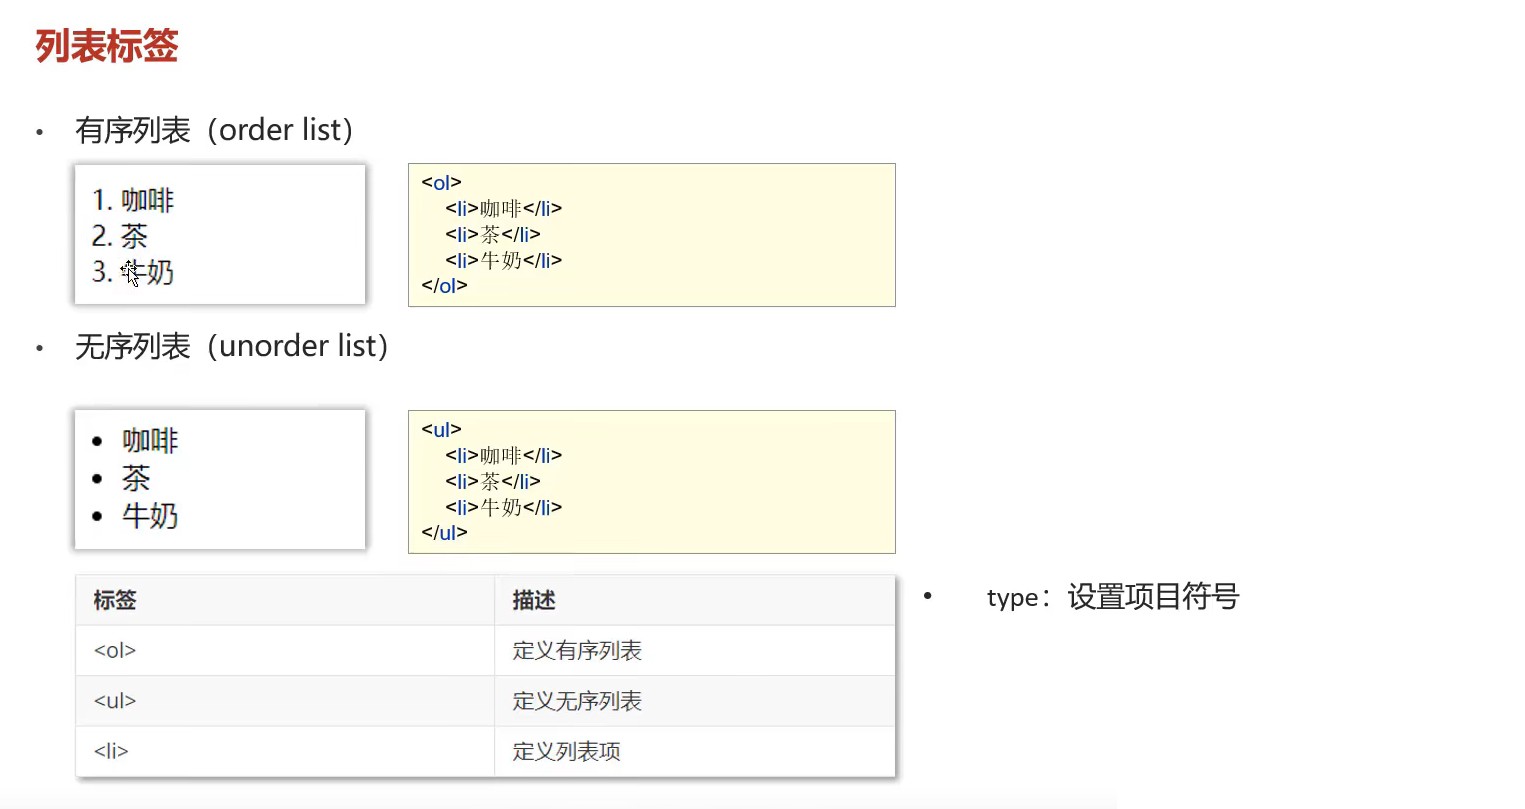Viewport: 1525px width, 809px height.
Task: Click the 列表标签 slide title
Action: pos(107,46)
